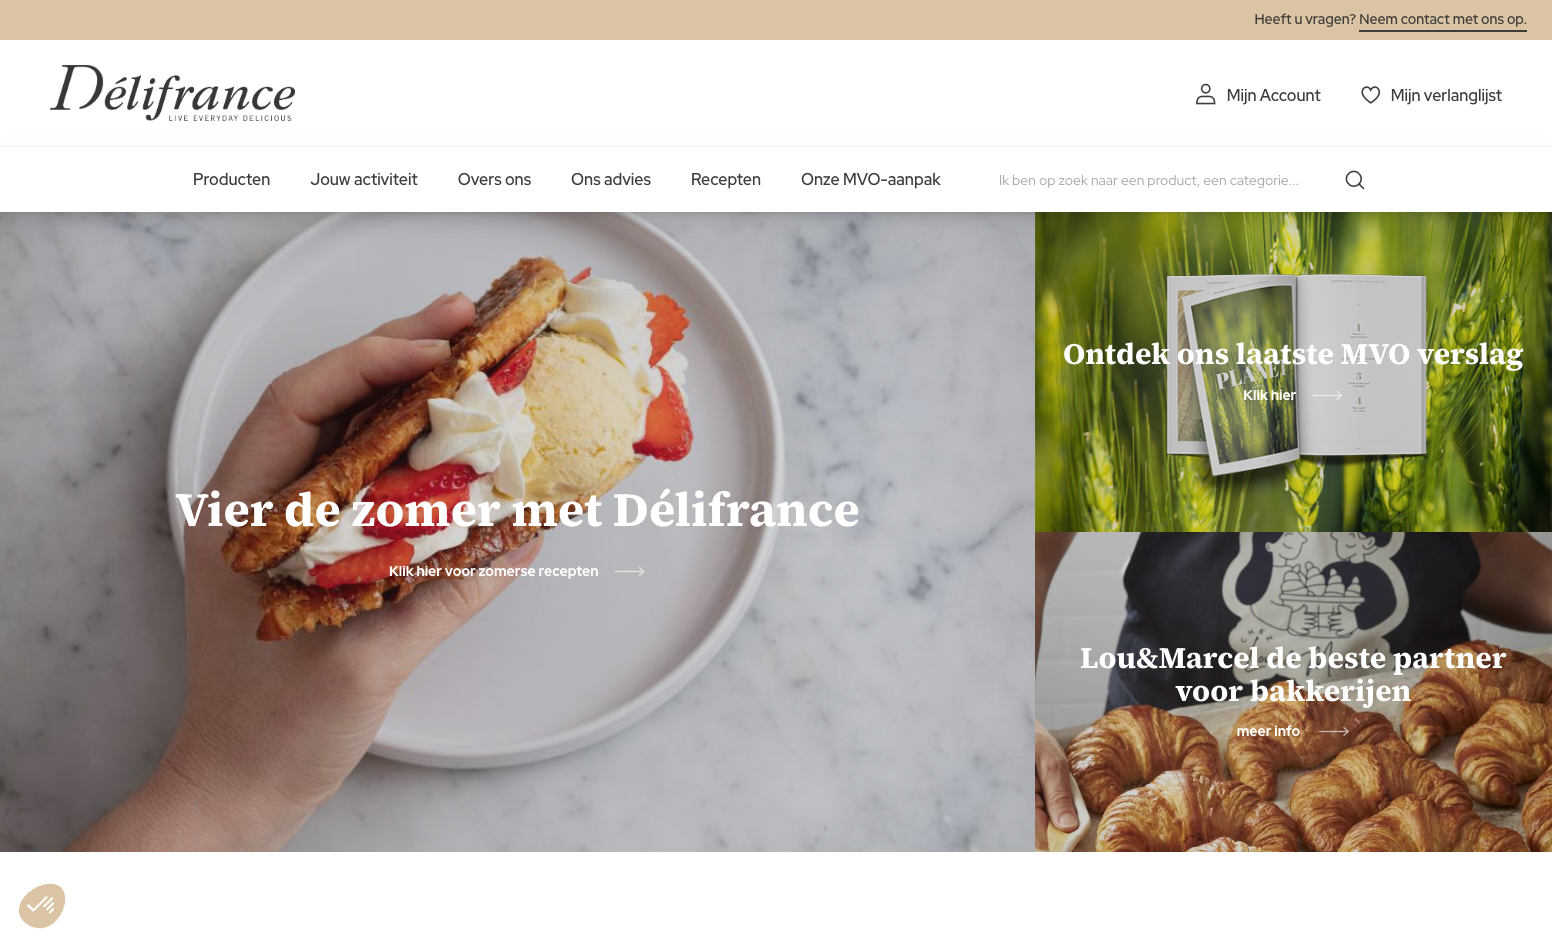
Task: Open the Producten menu
Action: 231,180
